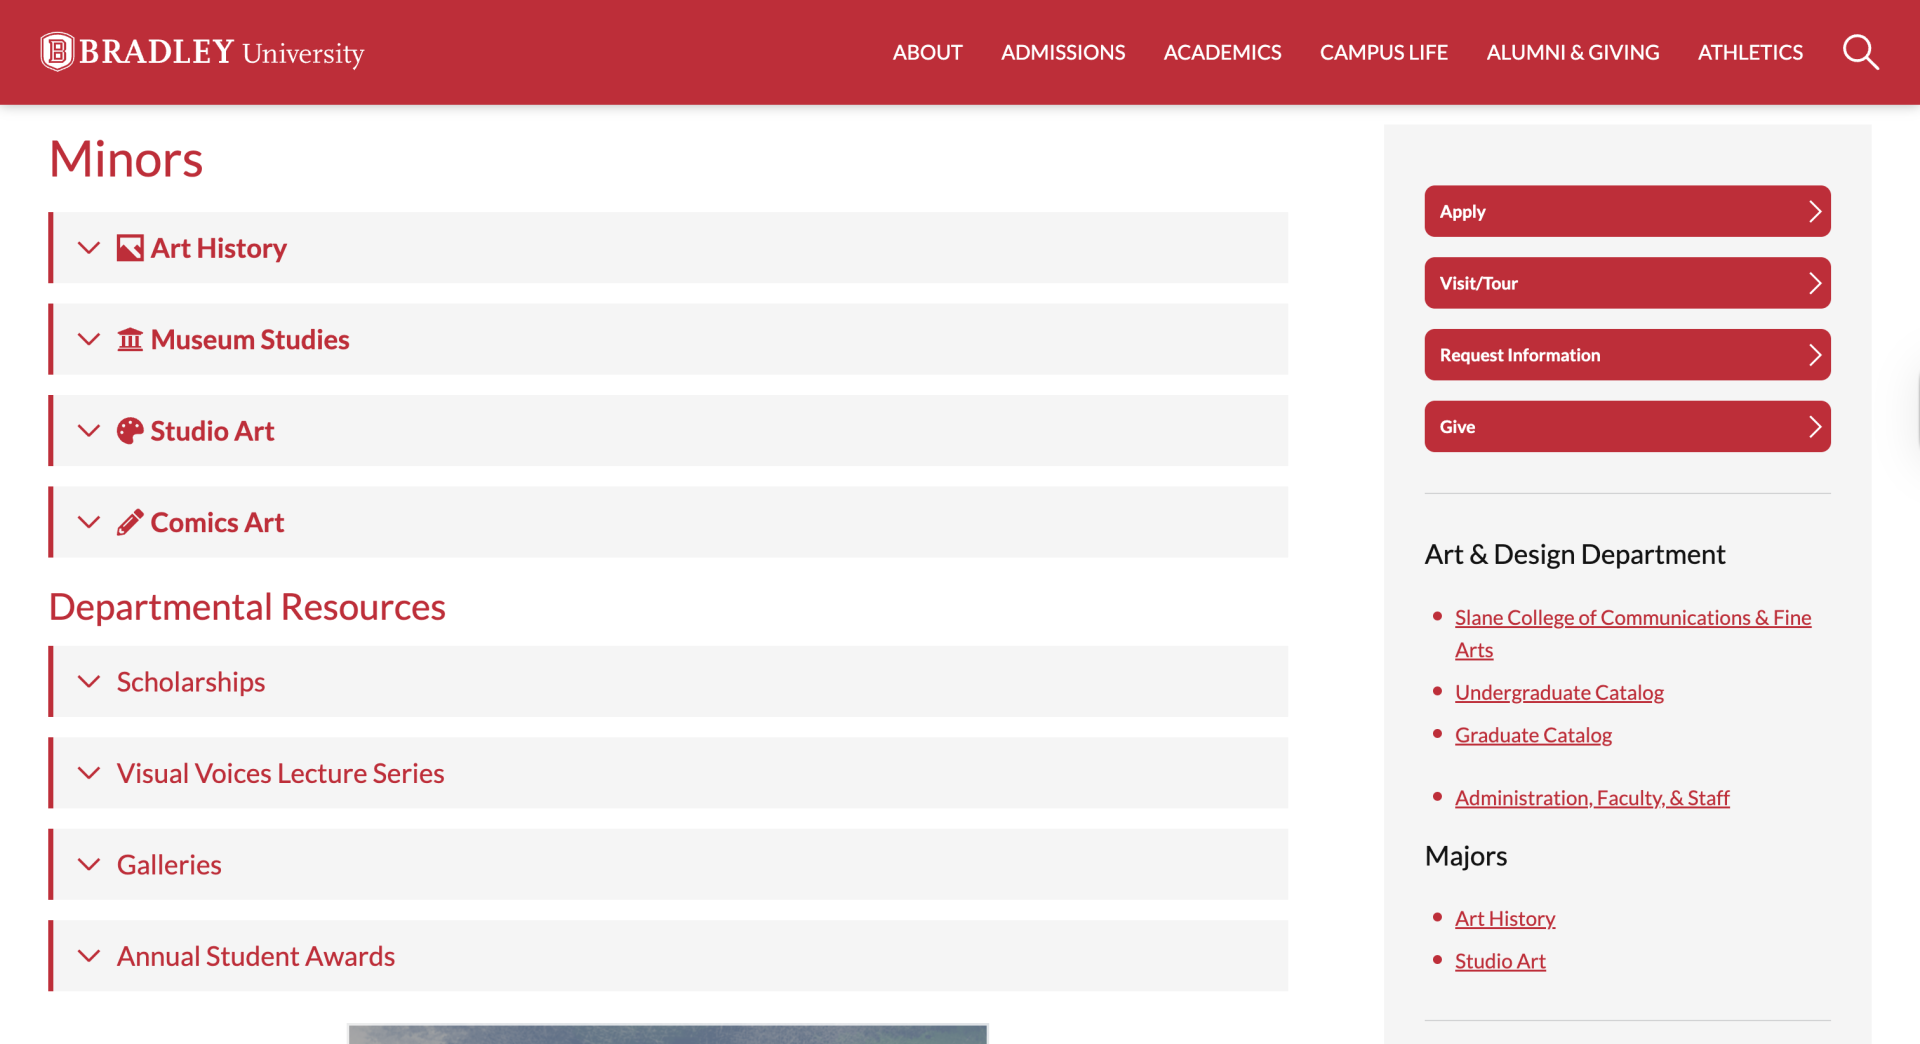Screen dimensions: 1920x1044
Task: Expand the Galleries section chevron
Action: [x=89, y=864]
